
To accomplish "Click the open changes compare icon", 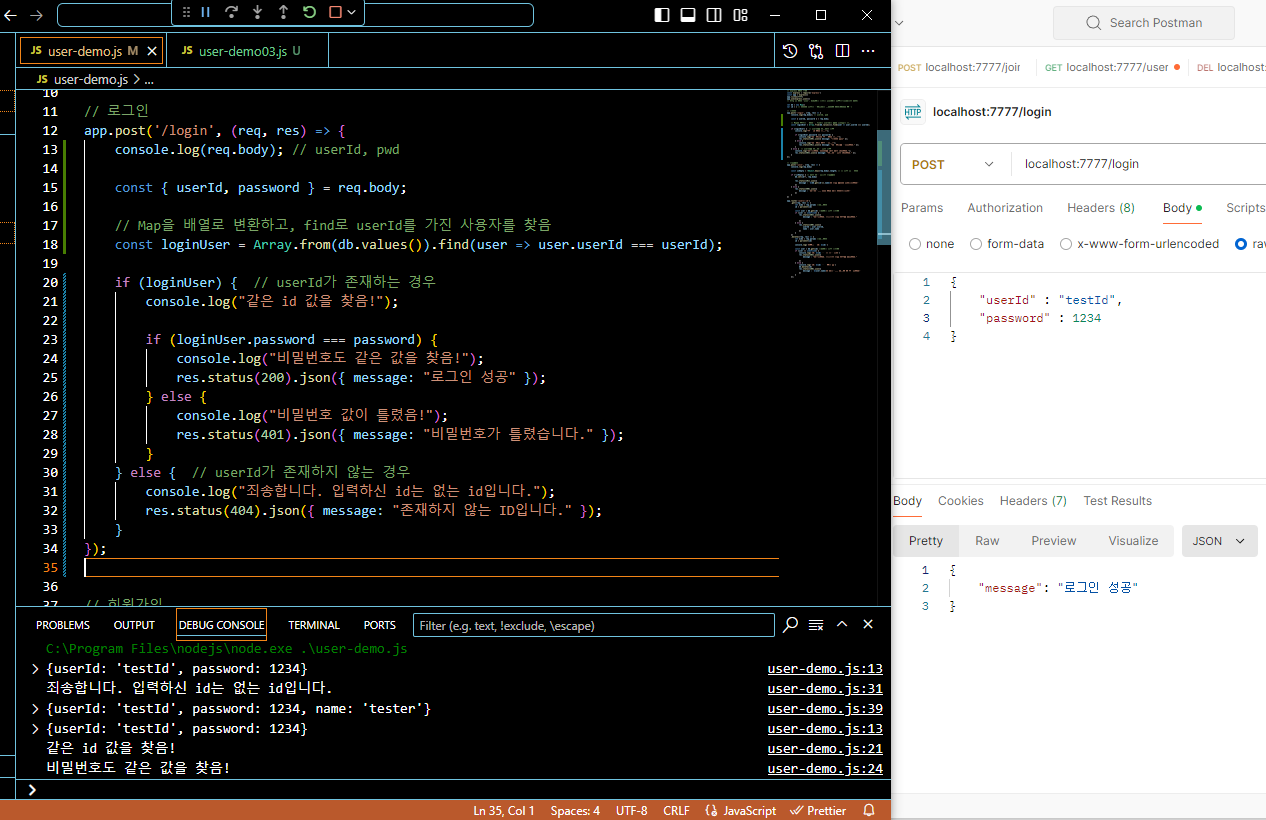I will (816, 51).
